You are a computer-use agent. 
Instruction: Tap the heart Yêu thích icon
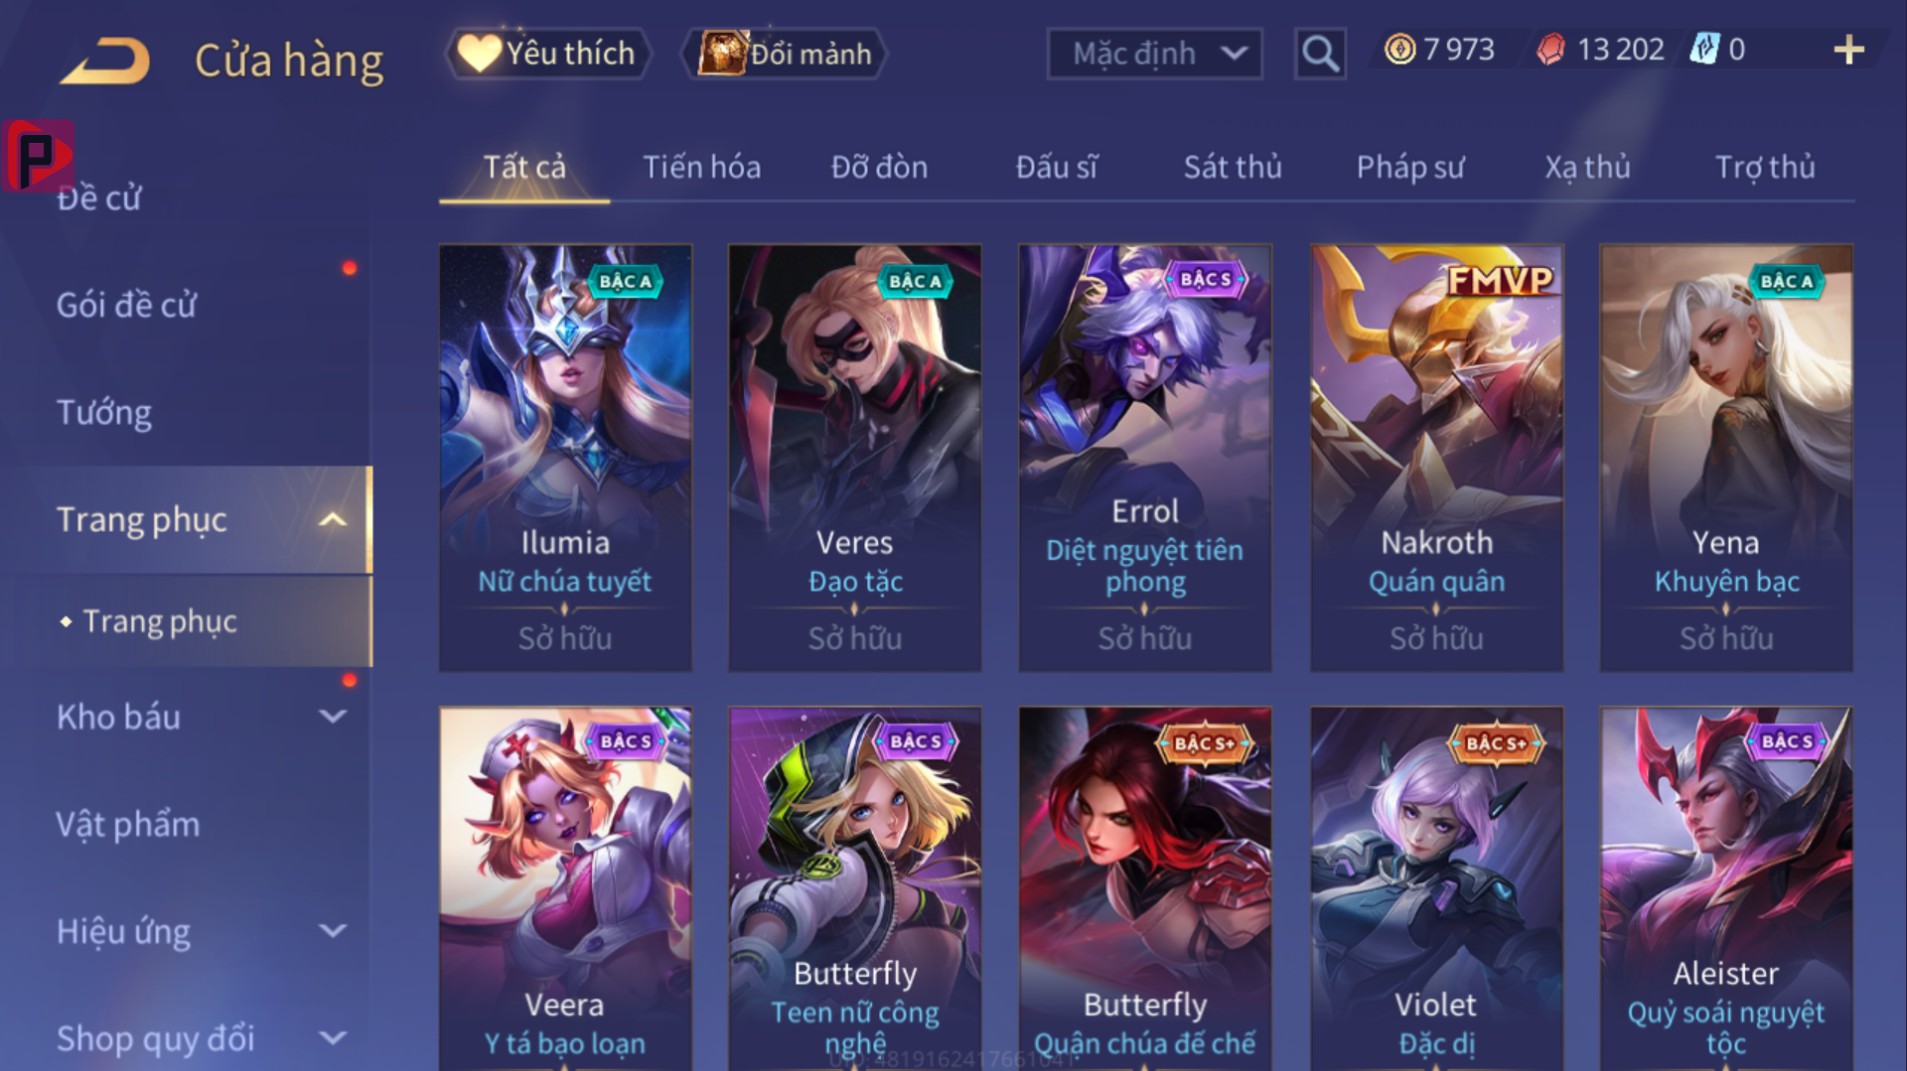tap(478, 53)
